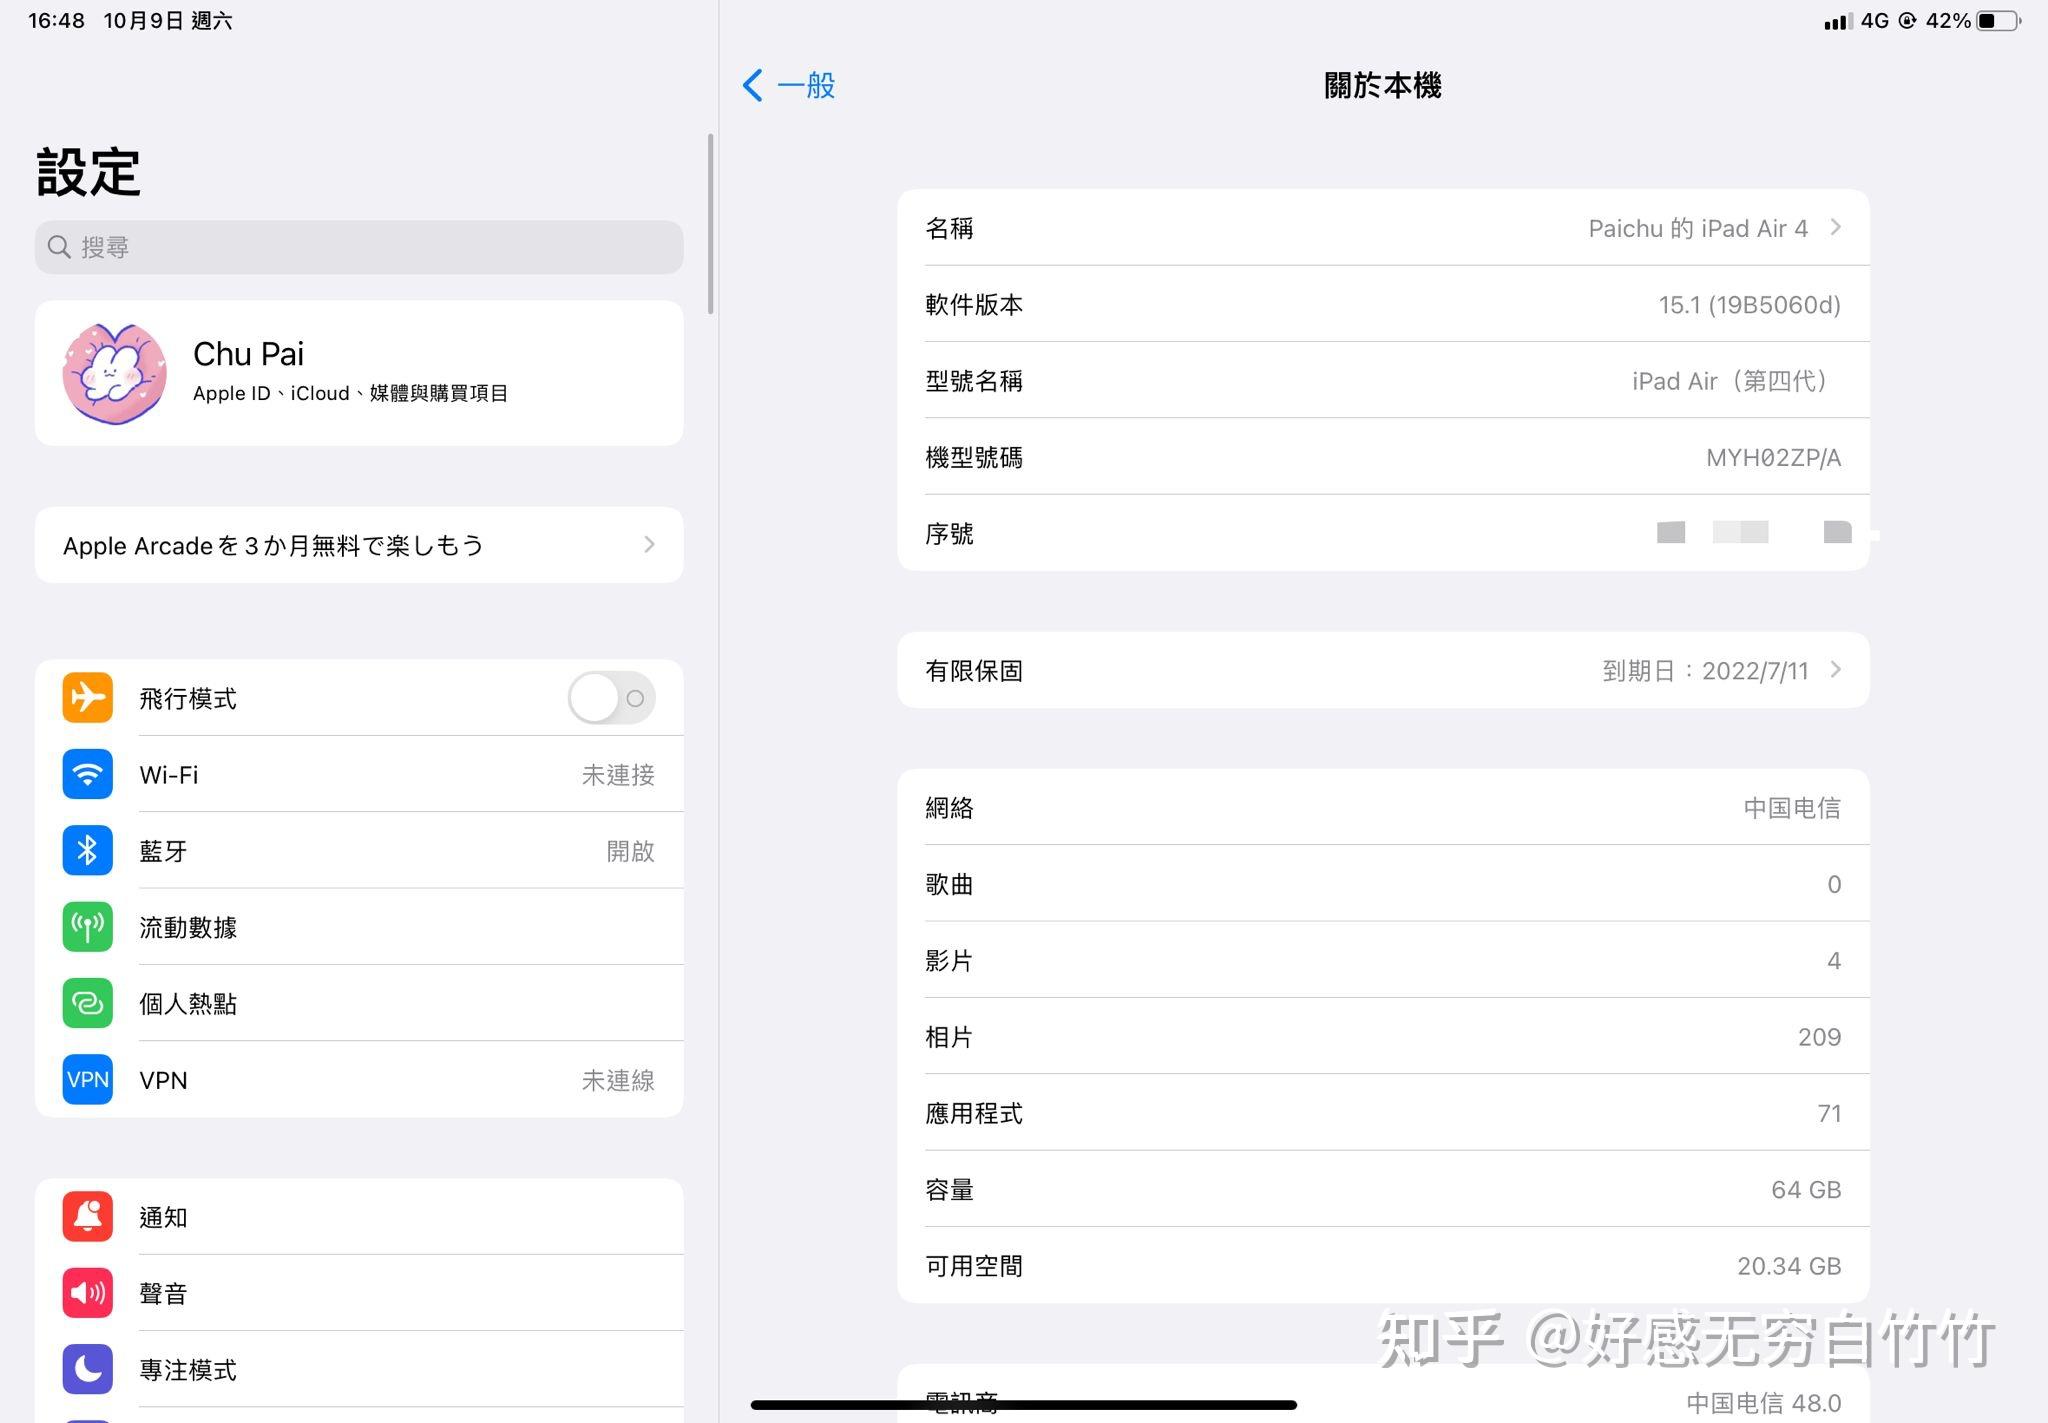The image size is (2048, 1423).
Task: Open 專注模式 settings
Action: pos(359,1369)
